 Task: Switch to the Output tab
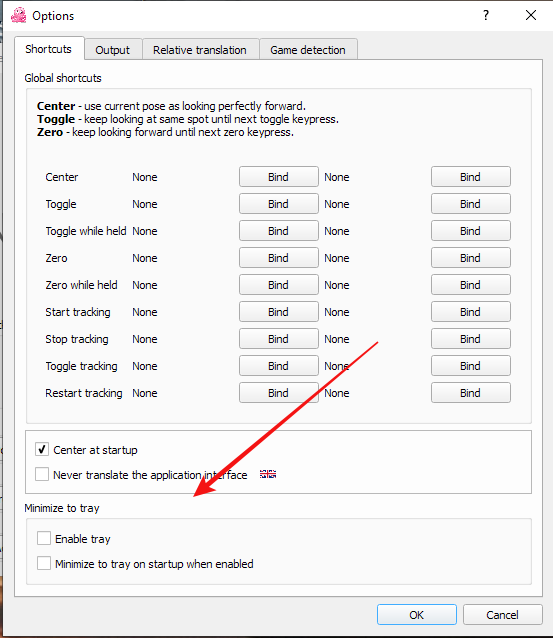click(113, 50)
